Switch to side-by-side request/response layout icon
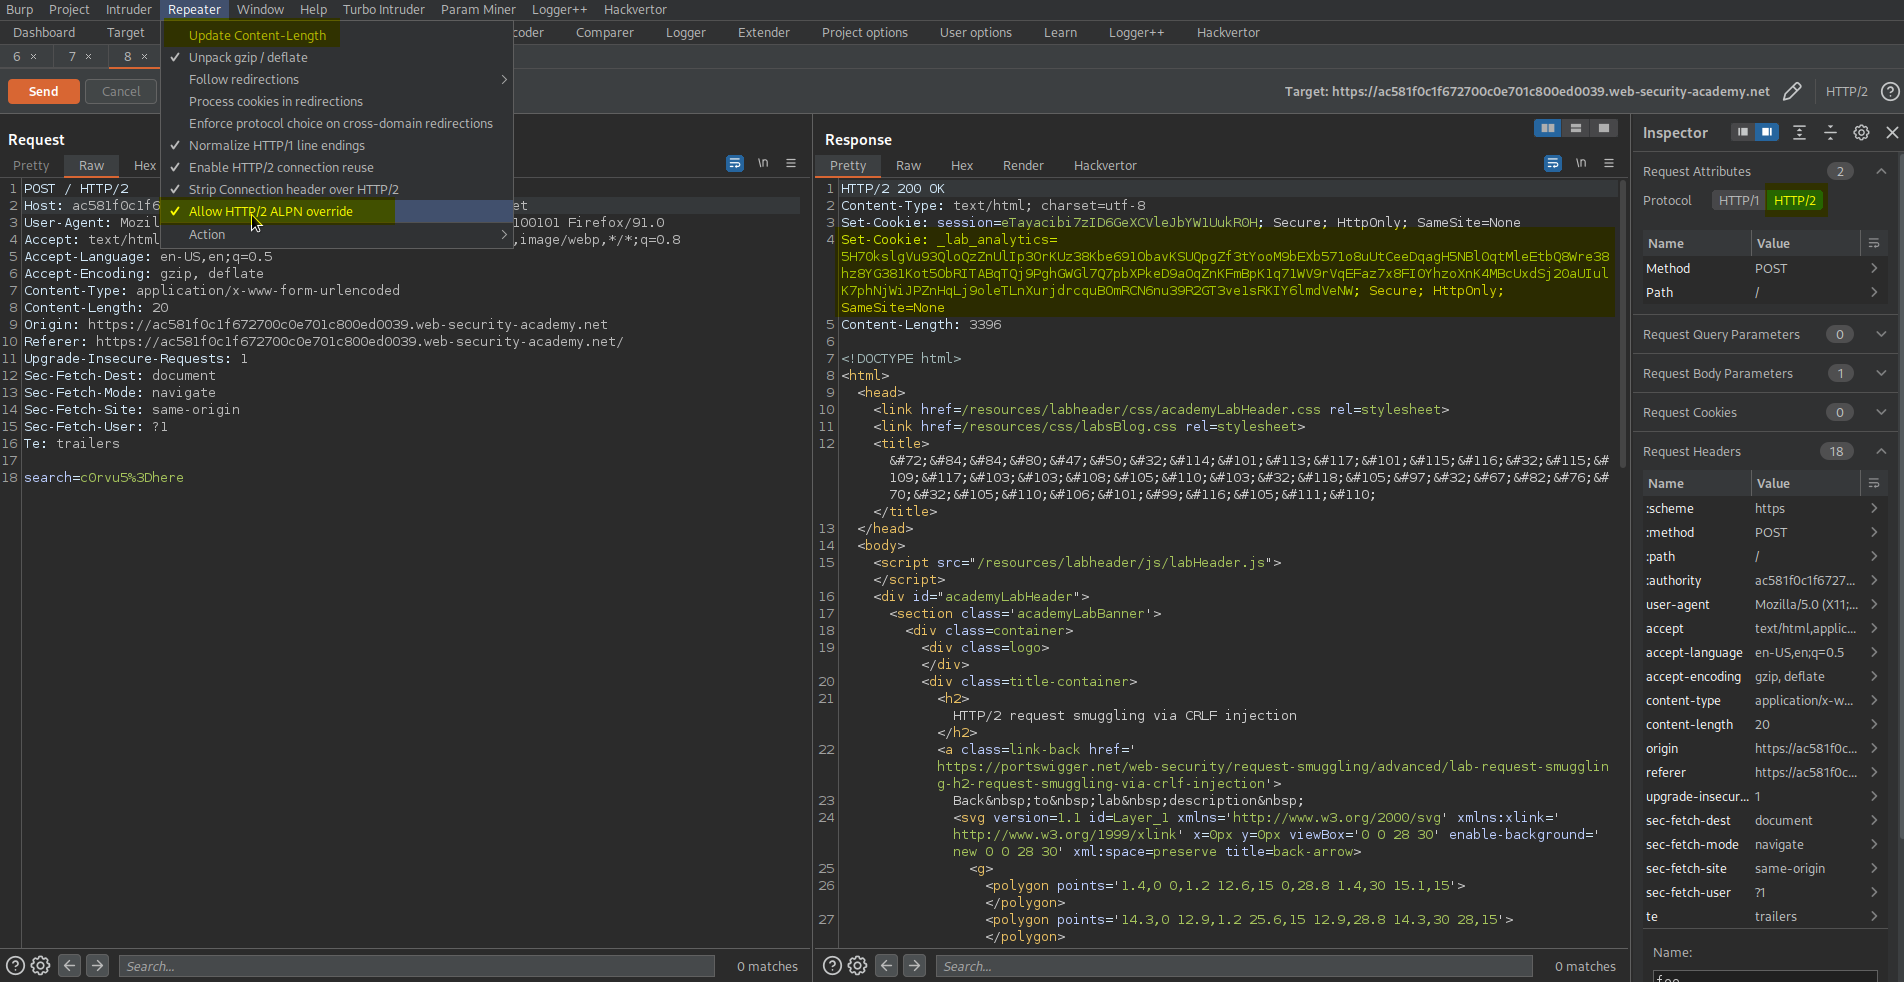The width and height of the screenshot is (1904, 982). coord(1548,128)
